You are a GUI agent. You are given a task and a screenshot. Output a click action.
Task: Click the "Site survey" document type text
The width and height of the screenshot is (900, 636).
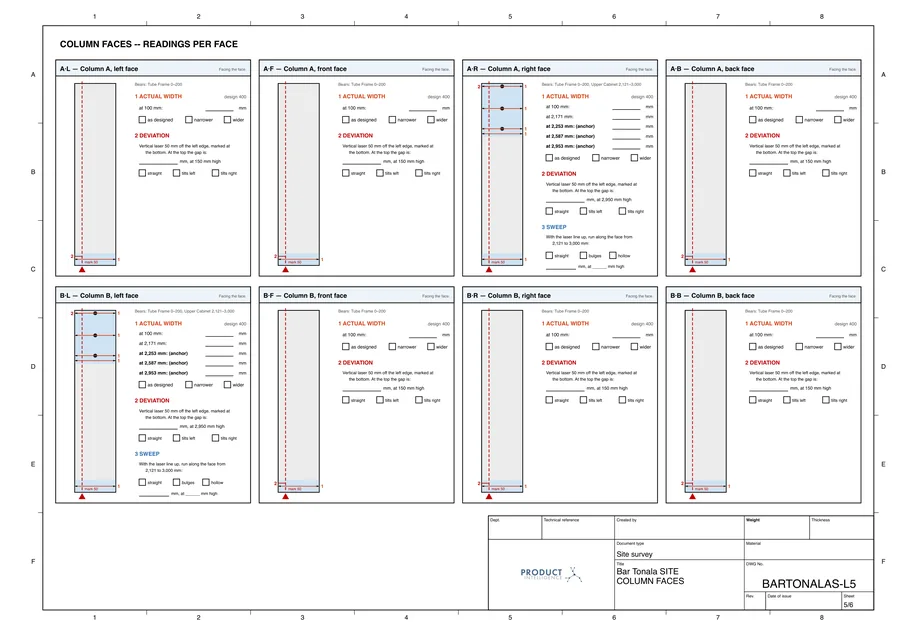[634, 554]
